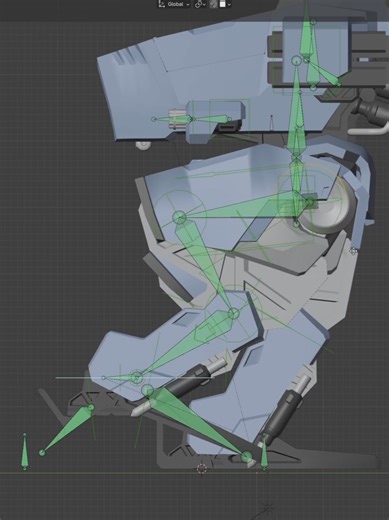
Task: Open the pivot point dropdown
Action: 200,4
